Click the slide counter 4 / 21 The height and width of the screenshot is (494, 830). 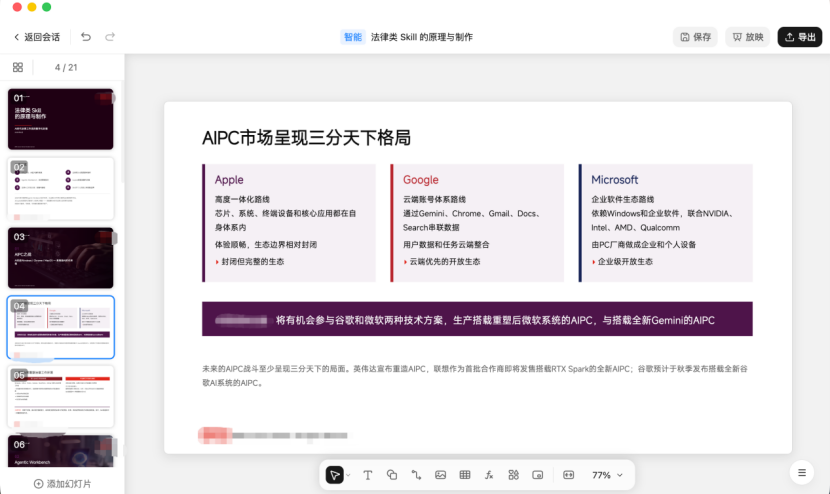click(66, 67)
